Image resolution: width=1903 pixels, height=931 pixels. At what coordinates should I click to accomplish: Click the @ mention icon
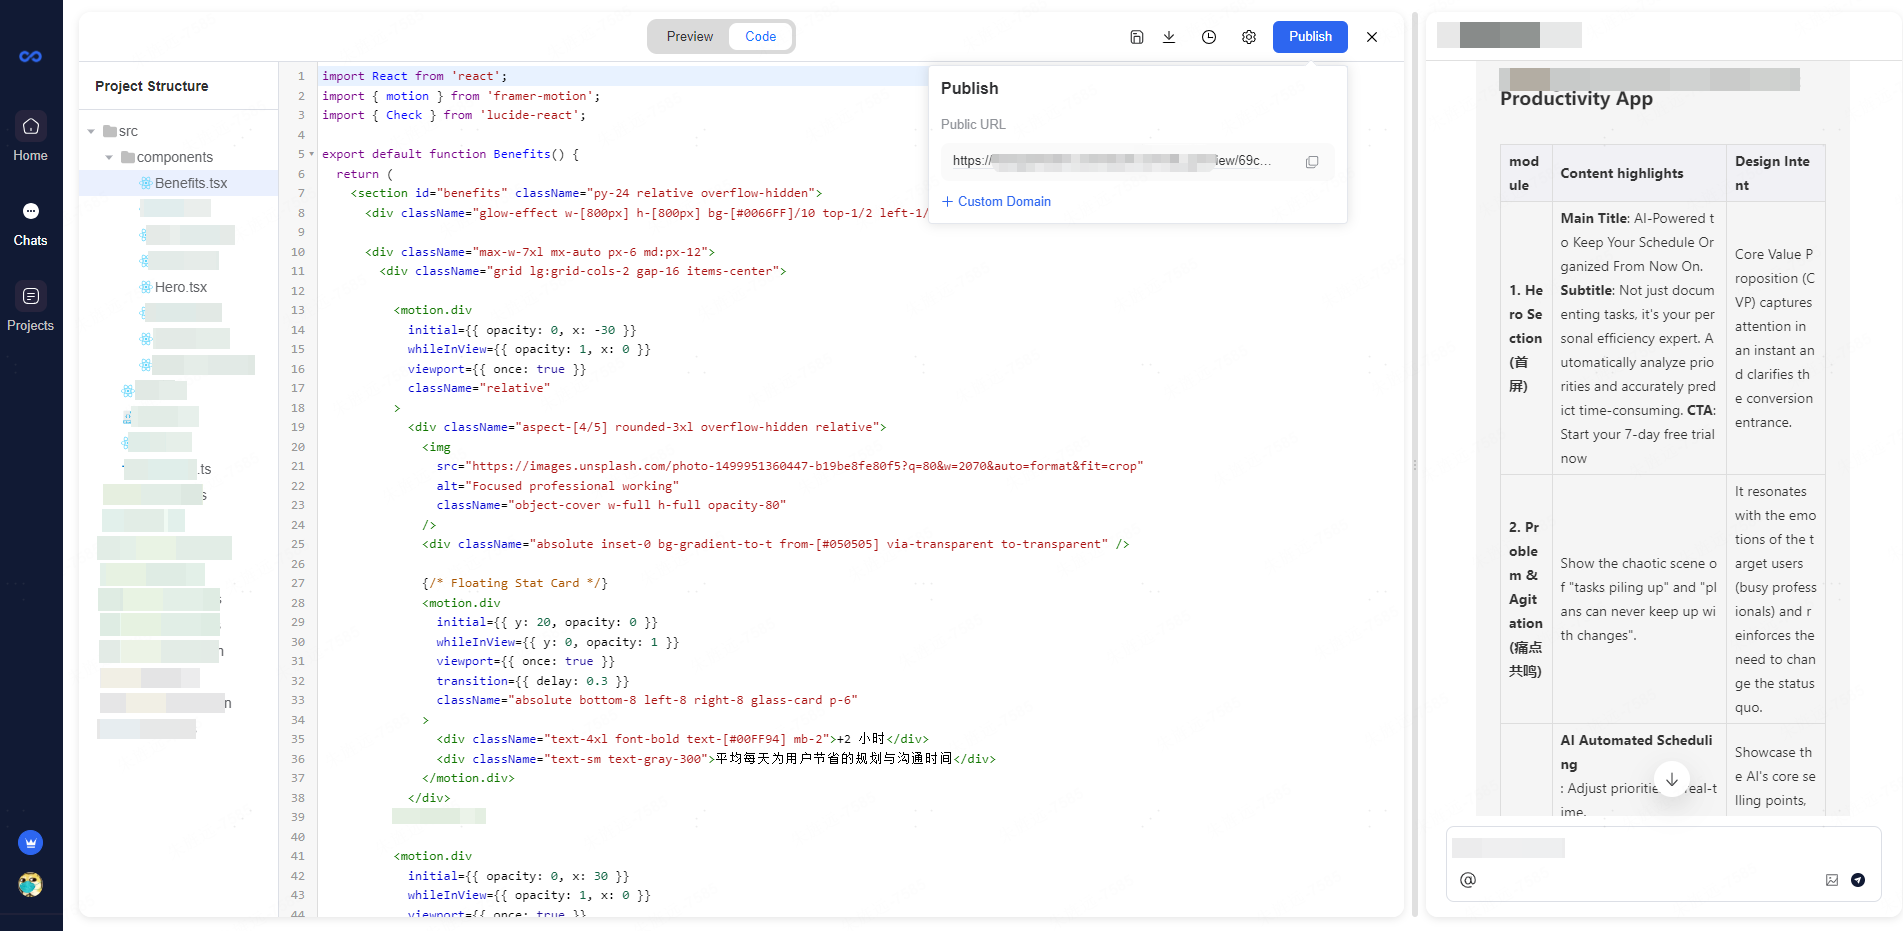click(x=1467, y=880)
